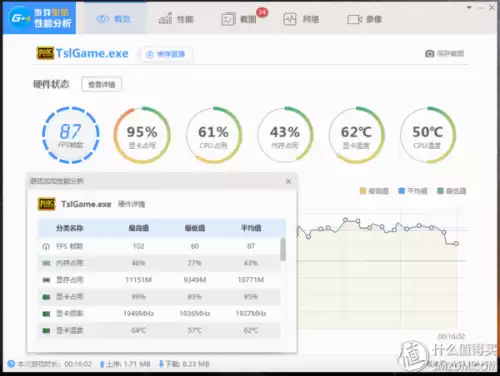Click the PUBG icon in details popup
500x376 pixels.
(x=46, y=204)
